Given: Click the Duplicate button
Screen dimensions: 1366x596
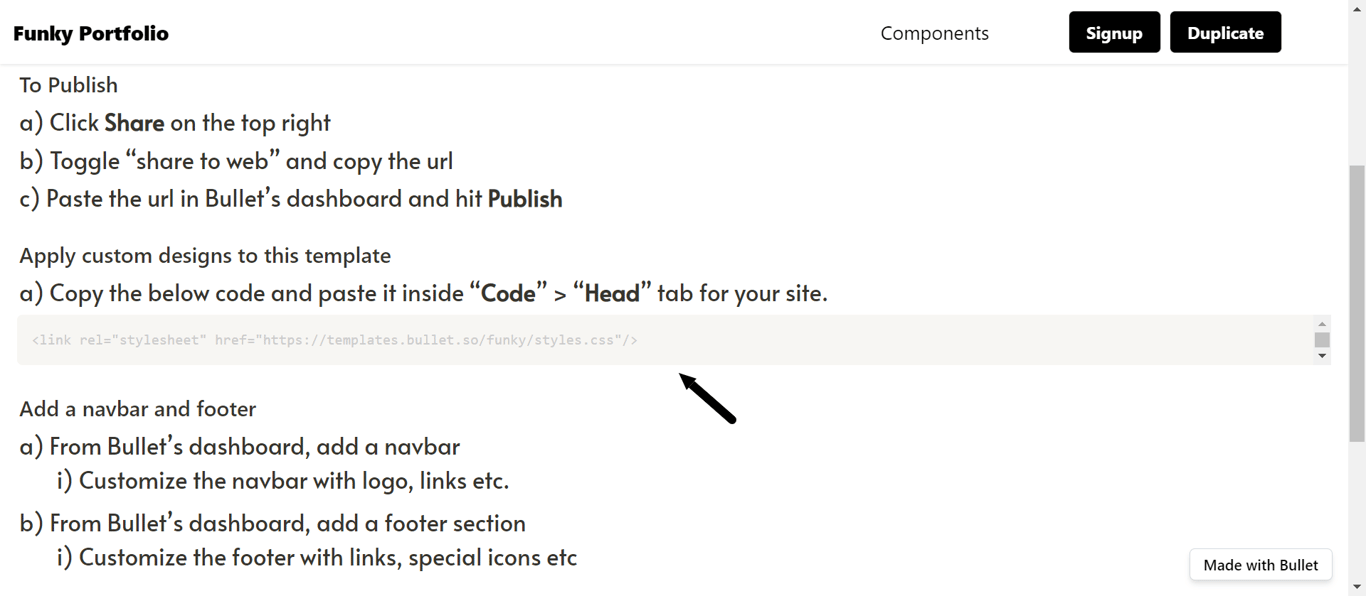Looking at the screenshot, I should point(1225,31).
